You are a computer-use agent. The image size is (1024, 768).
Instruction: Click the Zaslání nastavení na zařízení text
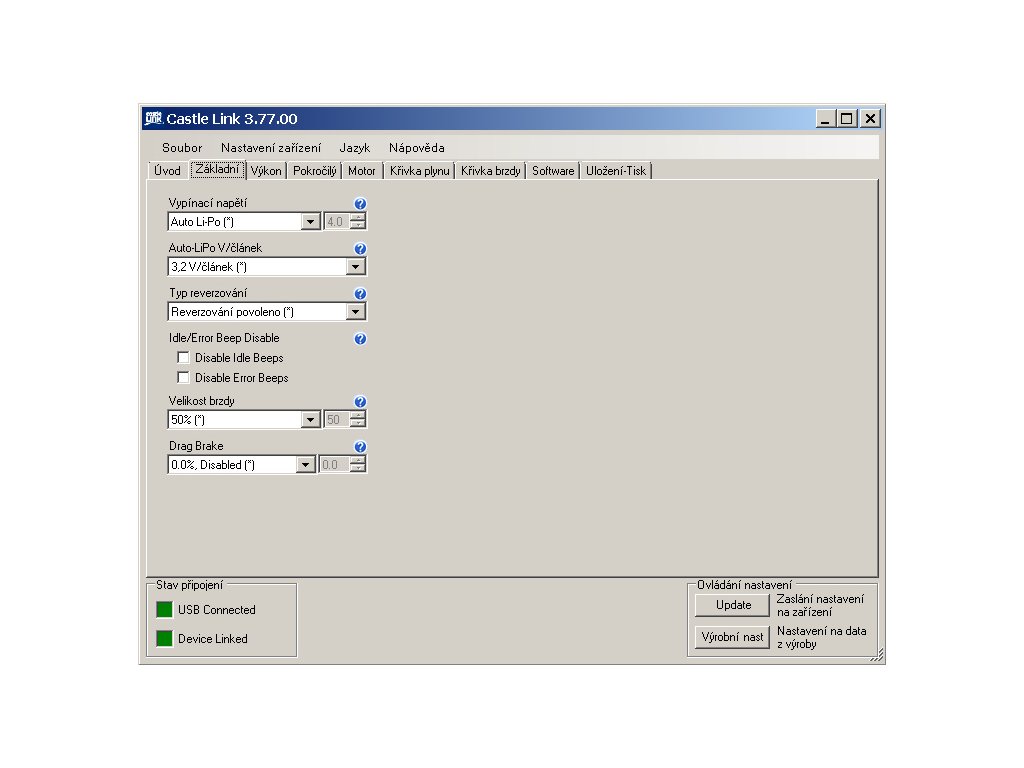pyautogui.click(x=820, y=605)
